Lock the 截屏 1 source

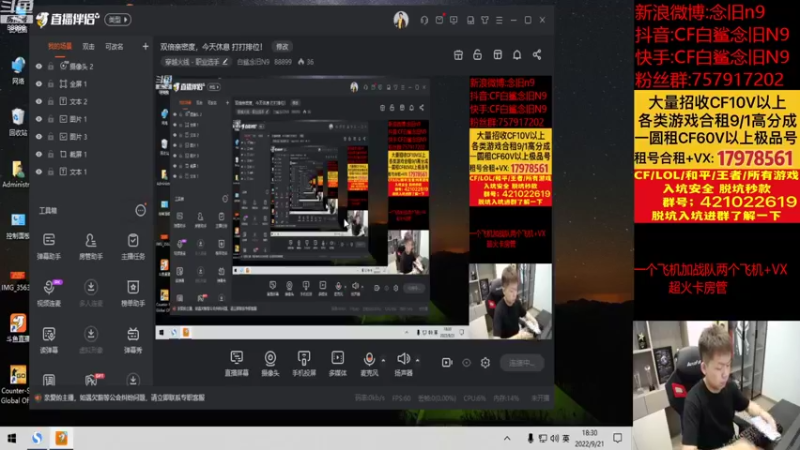pyautogui.click(x=51, y=154)
